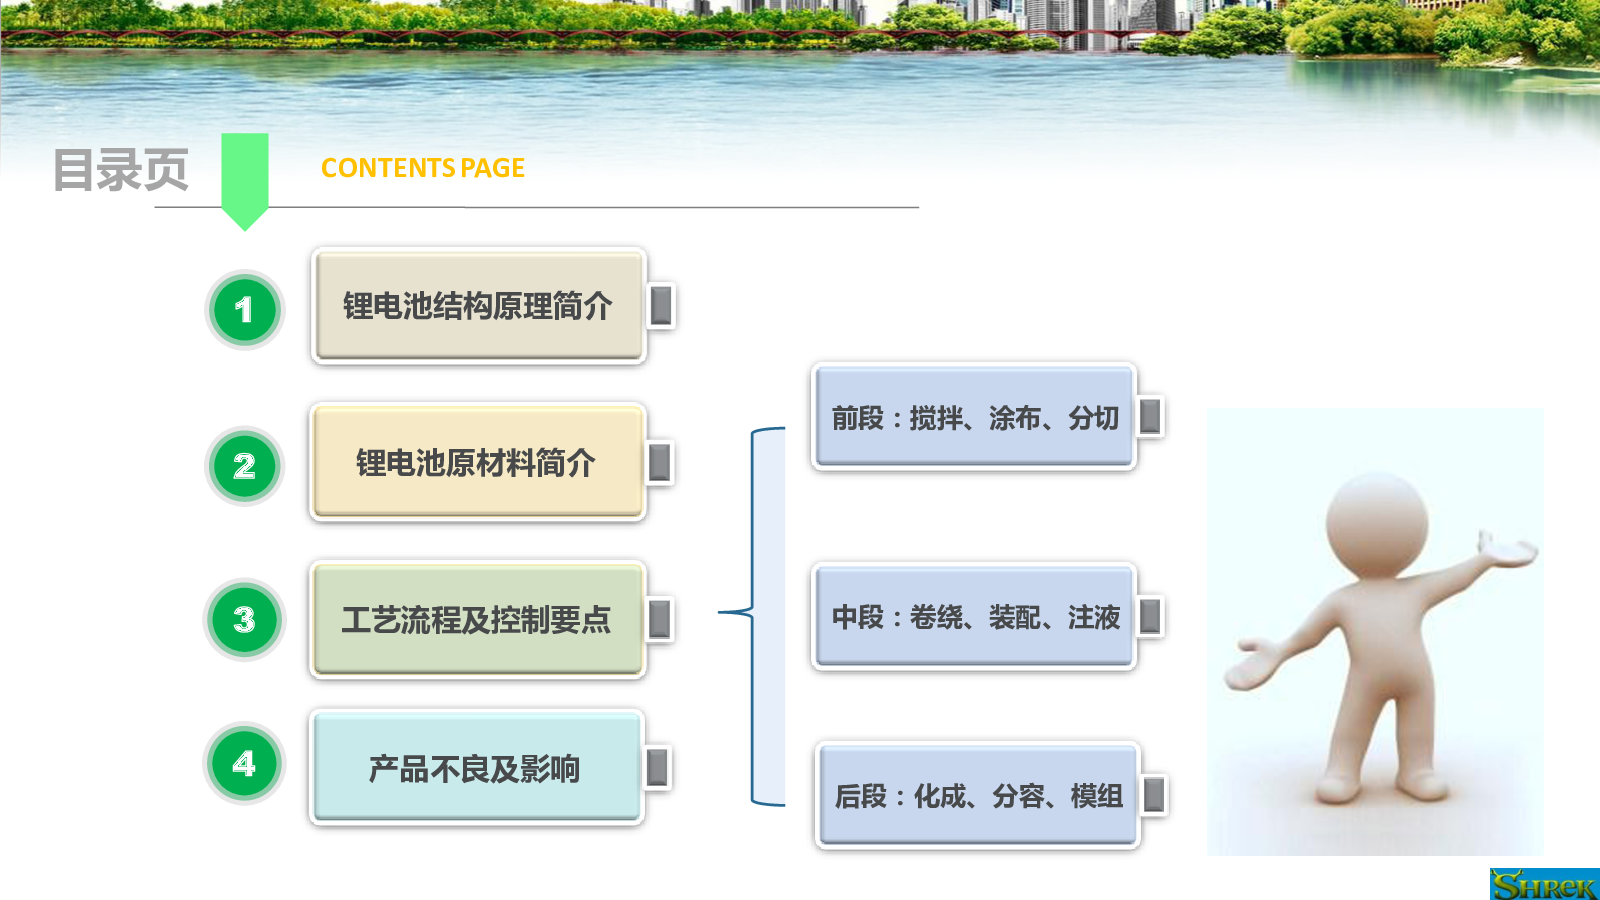Click the 后段：化成、分容、模组 box
This screenshot has height=900, width=1600.
click(x=978, y=796)
